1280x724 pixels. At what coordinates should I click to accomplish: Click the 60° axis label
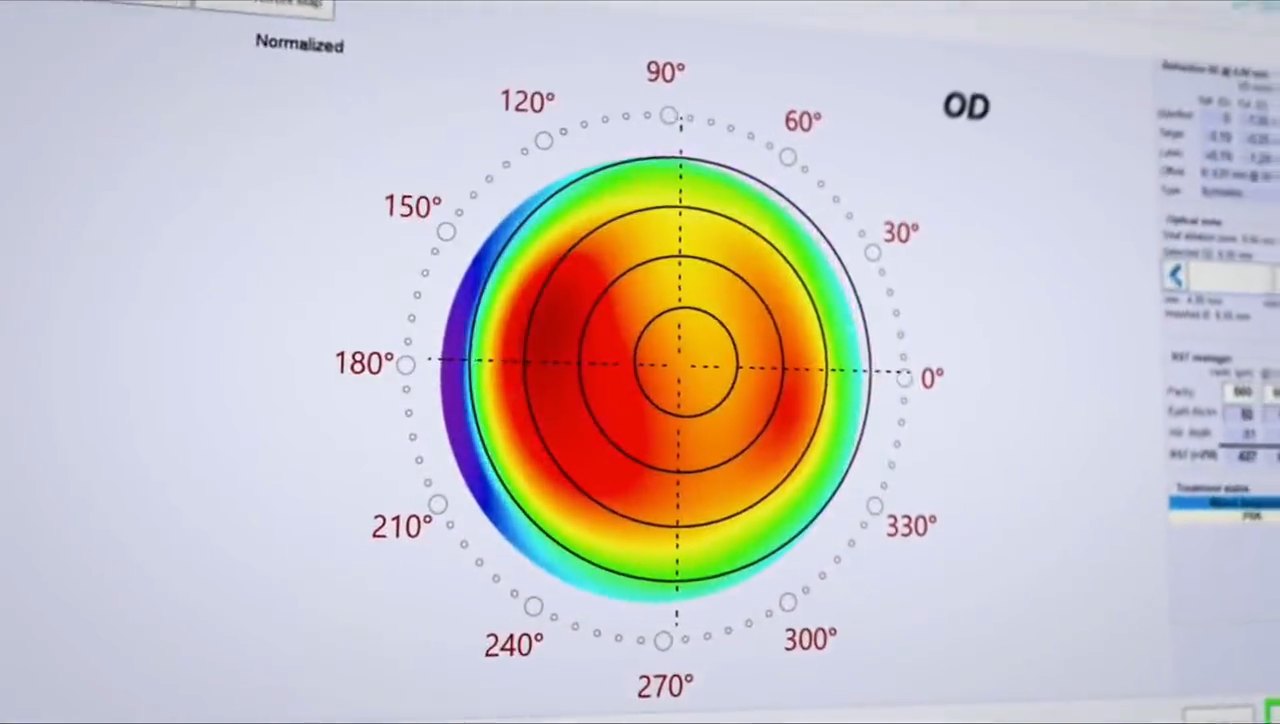point(803,121)
